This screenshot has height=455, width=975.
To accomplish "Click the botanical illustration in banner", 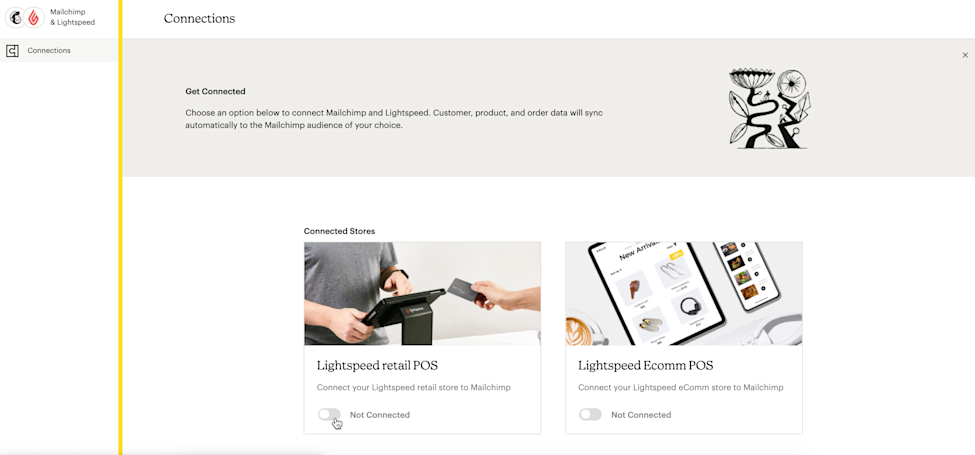I will [770, 109].
